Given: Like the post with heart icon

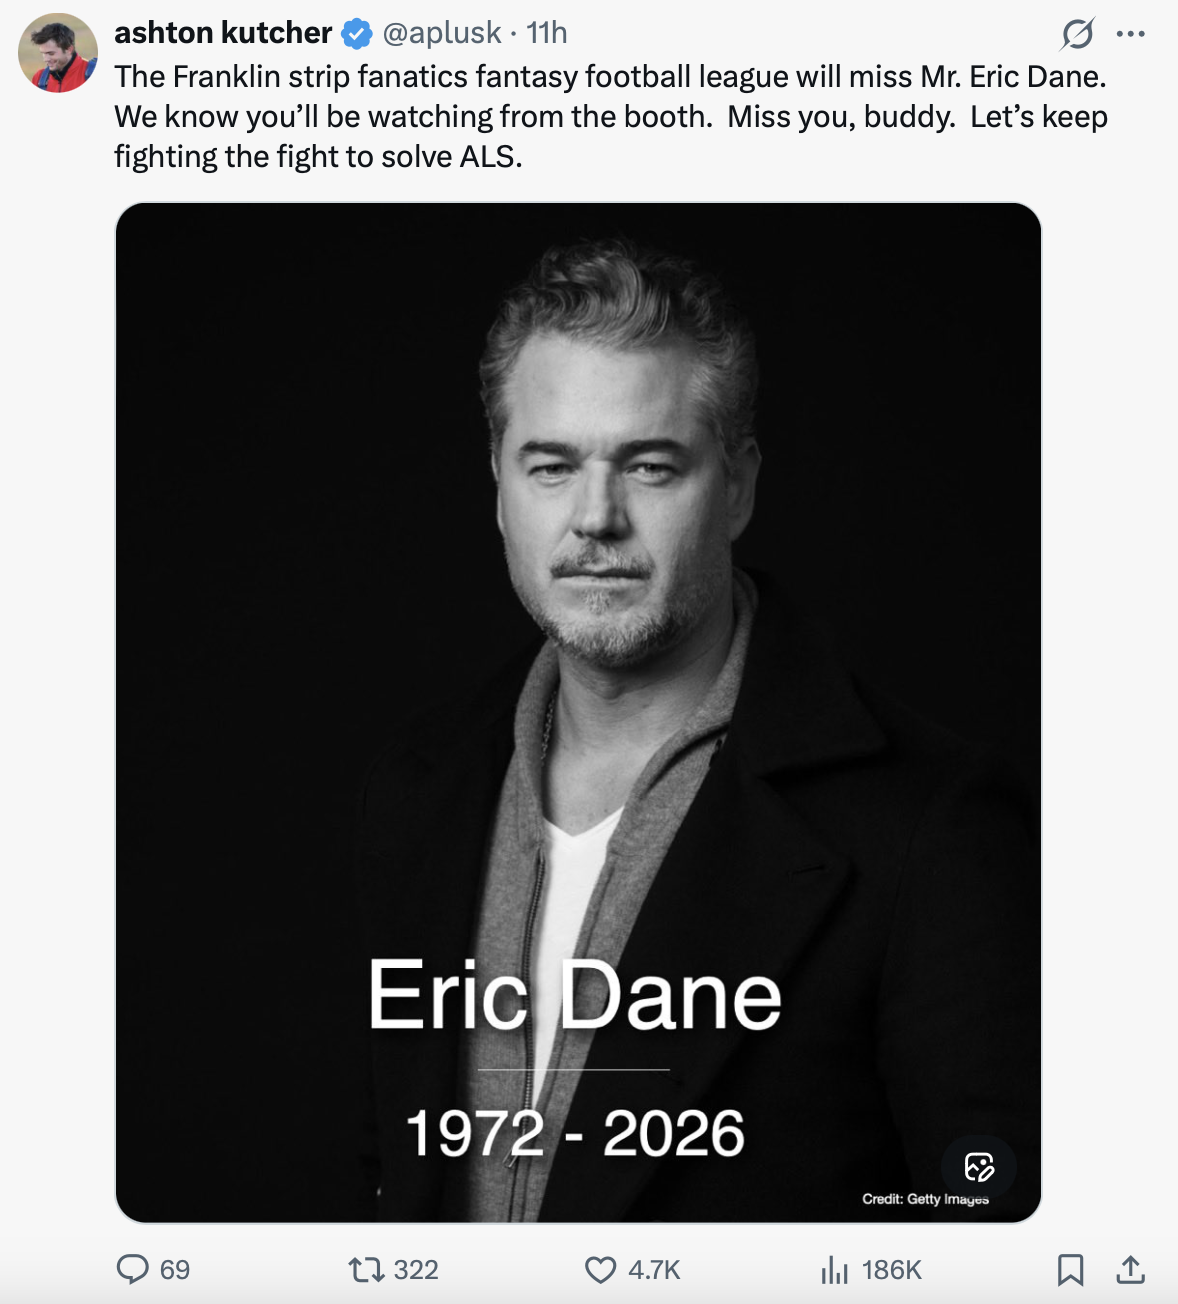Looking at the screenshot, I should [x=600, y=1270].
